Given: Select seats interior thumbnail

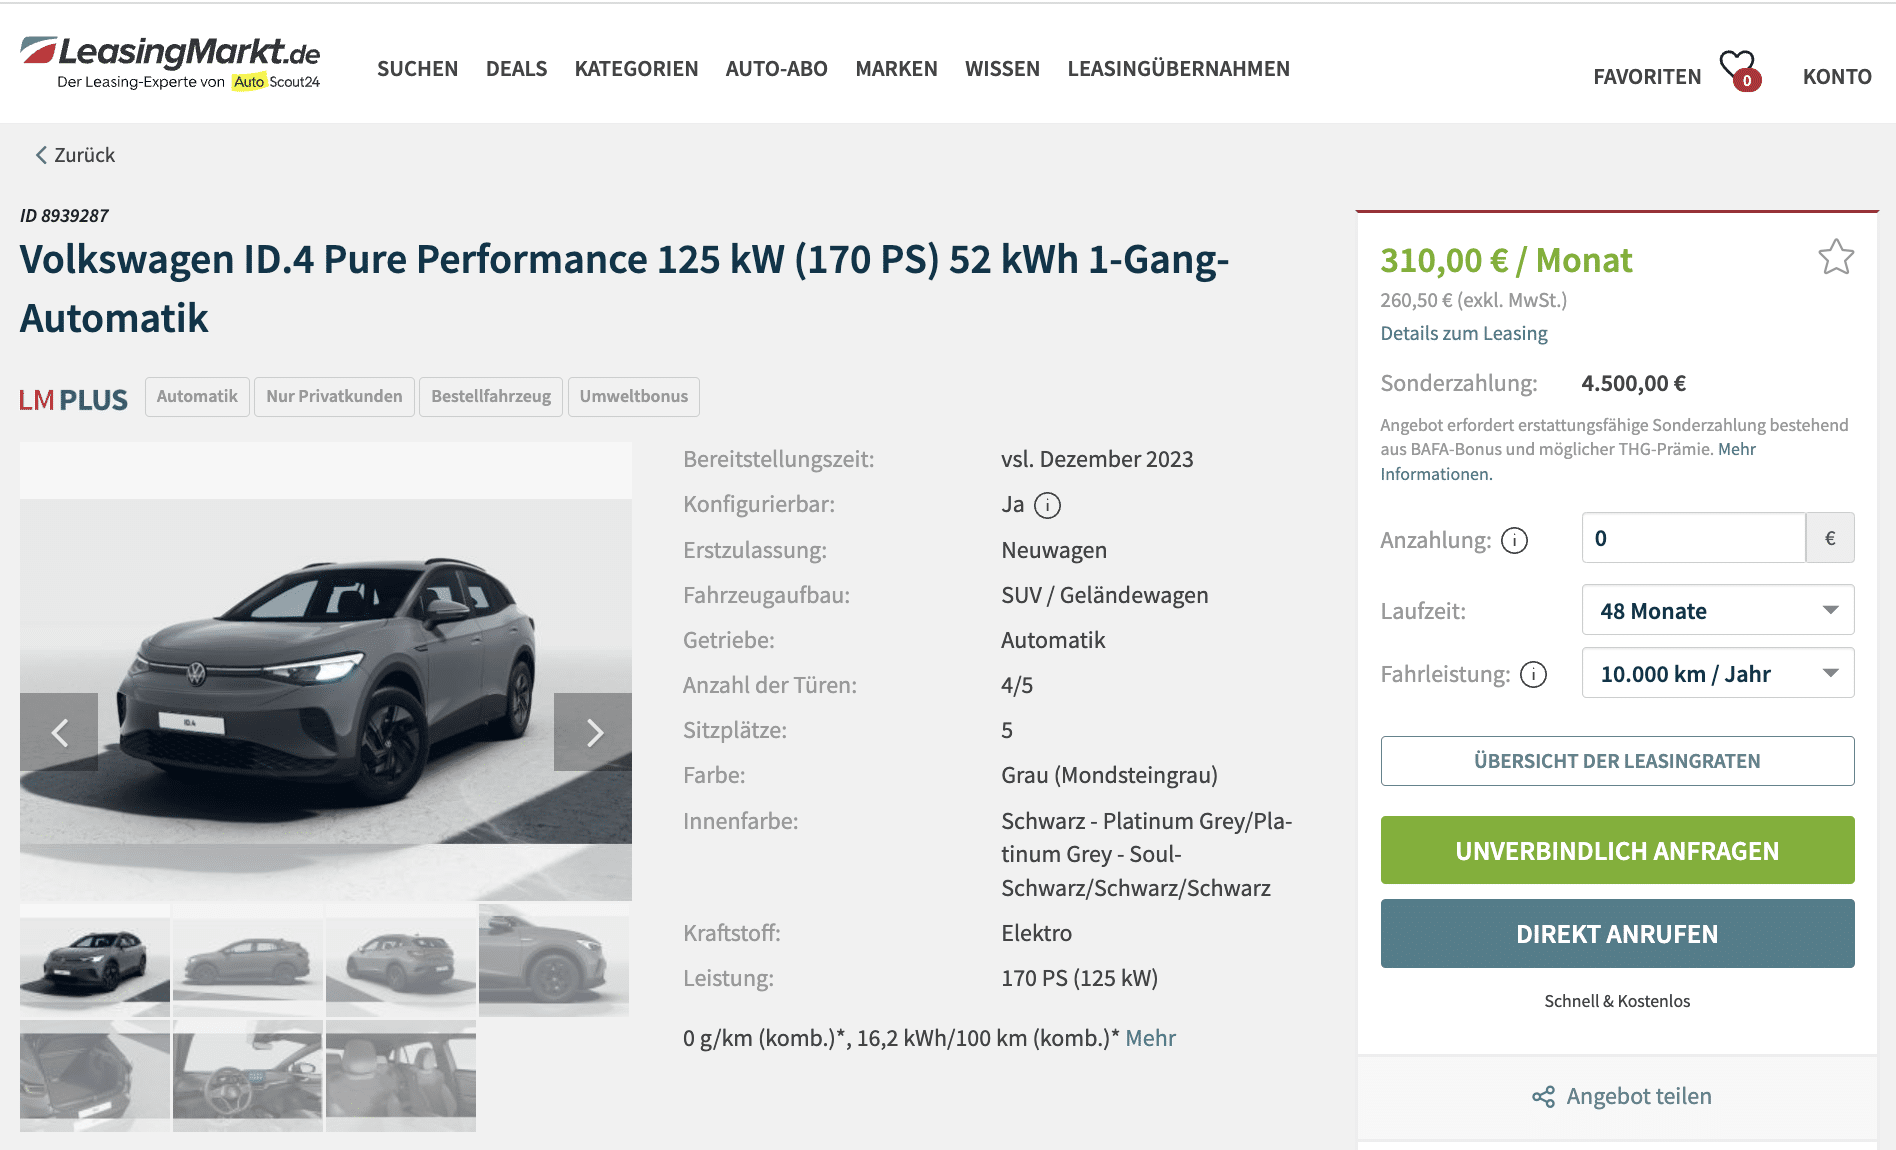Looking at the screenshot, I should point(401,1076).
